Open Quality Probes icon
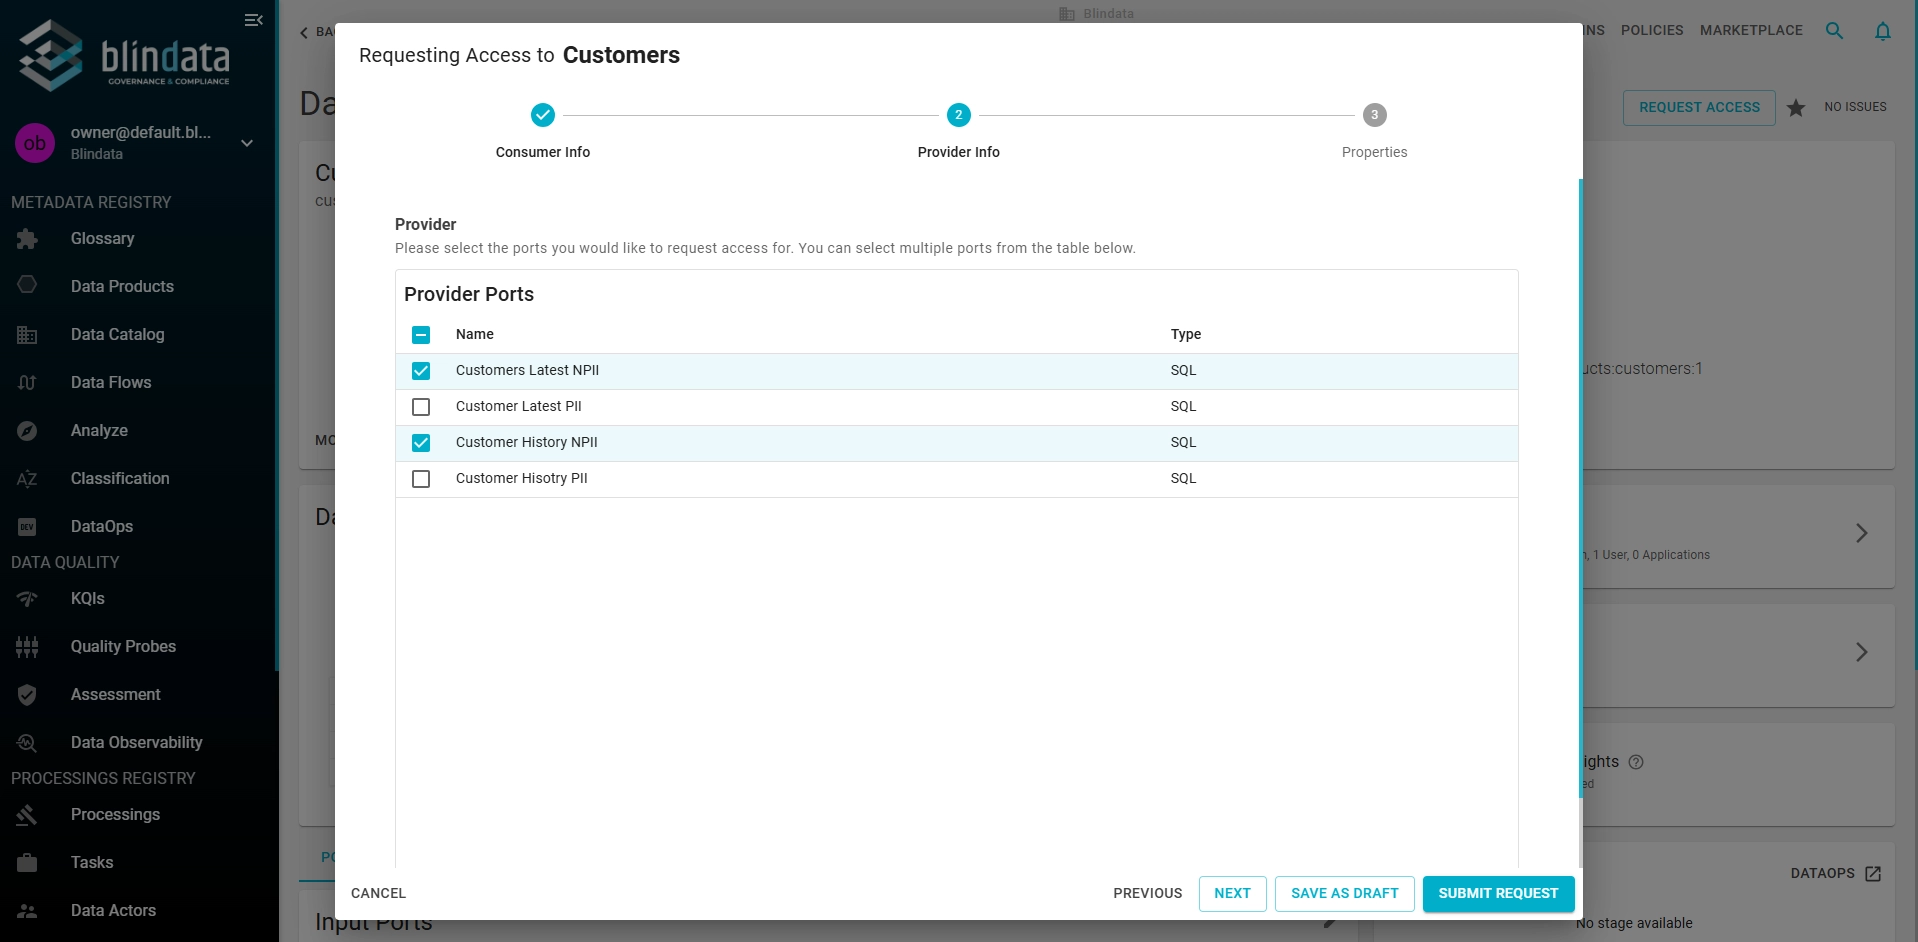The height and width of the screenshot is (942, 1918). 27,647
